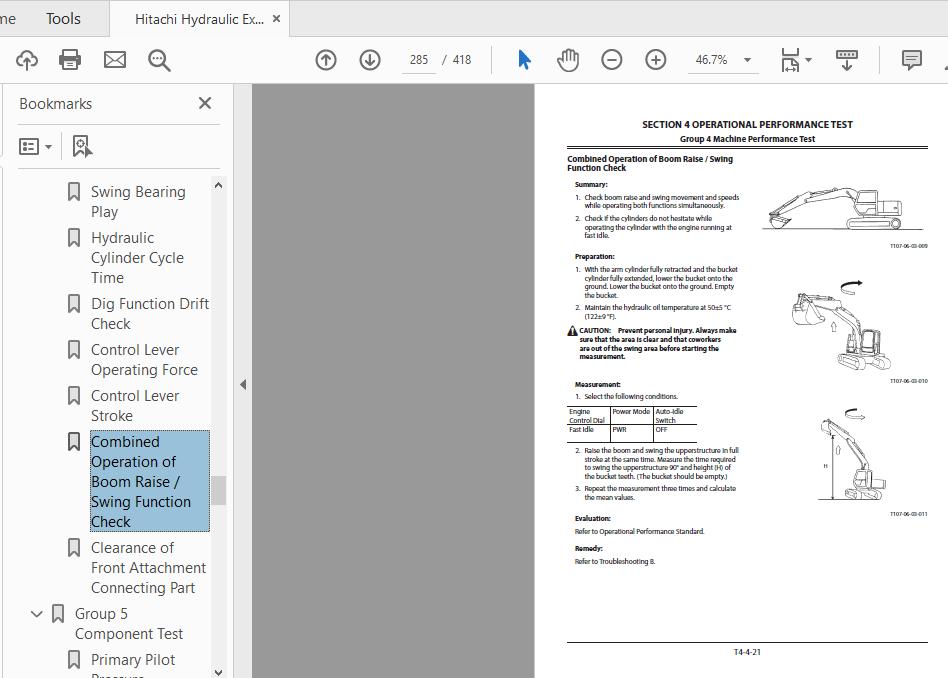Click the email envelope icon
948x678 pixels.
(x=115, y=60)
